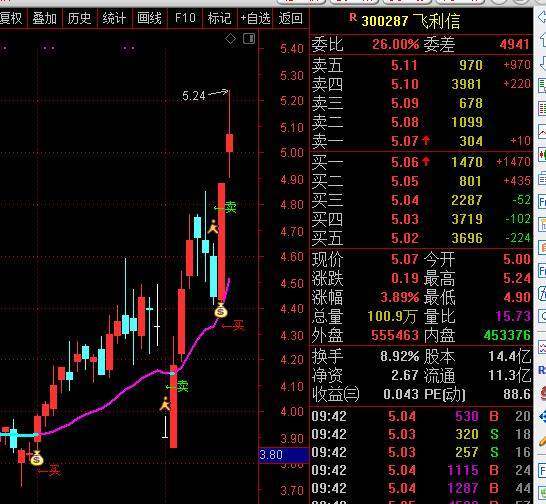Add stock to watchlist via +自选
This screenshot has height=504, width=546.
(x=255, y=18)
